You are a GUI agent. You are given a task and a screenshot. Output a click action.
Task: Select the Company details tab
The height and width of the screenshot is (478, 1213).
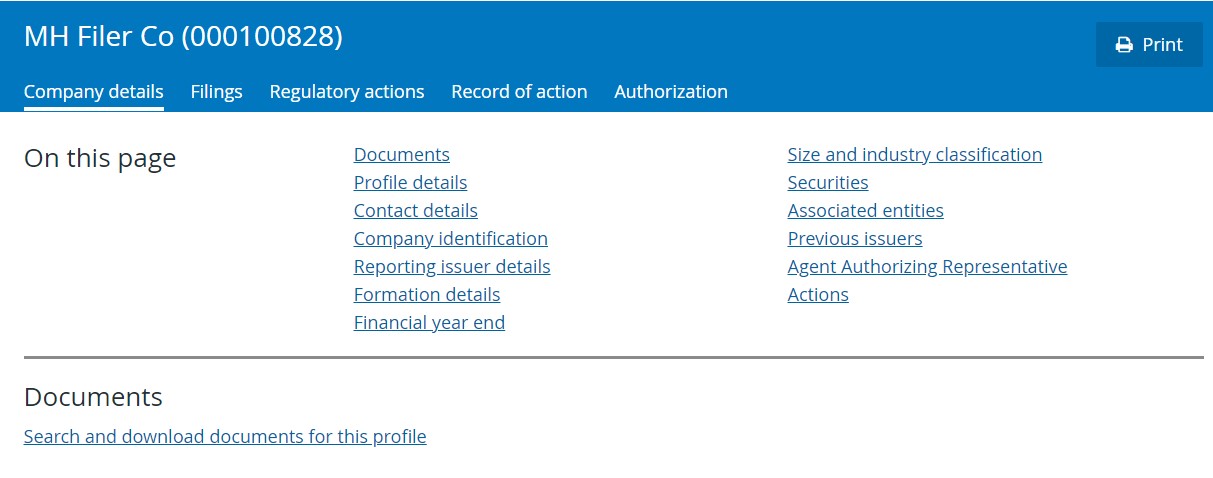click(94, 92)
